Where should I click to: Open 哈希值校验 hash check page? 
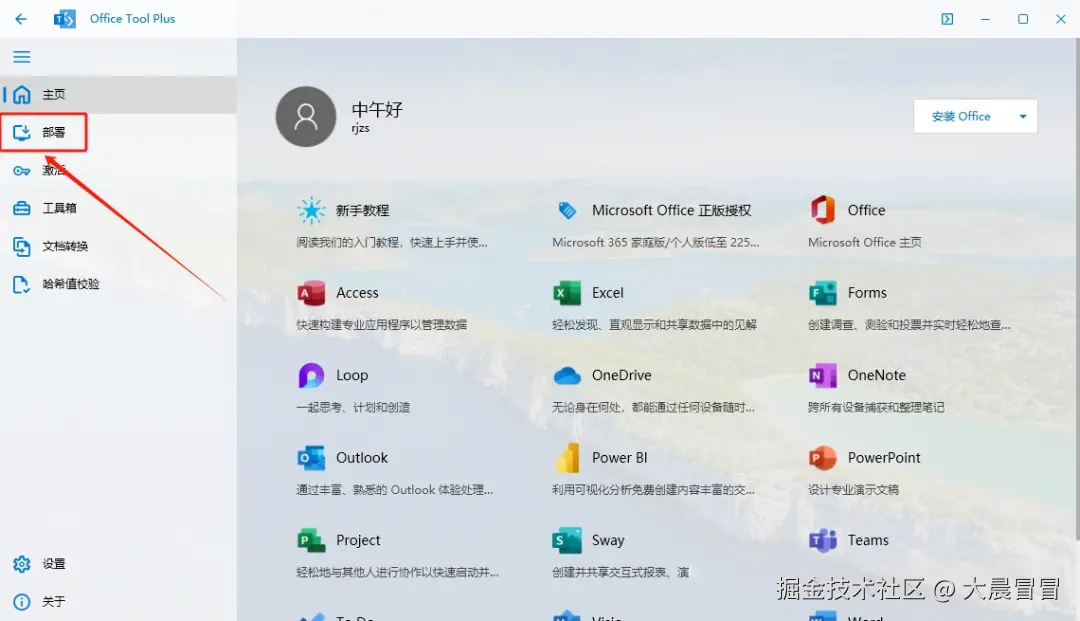[x=118, y=284]
